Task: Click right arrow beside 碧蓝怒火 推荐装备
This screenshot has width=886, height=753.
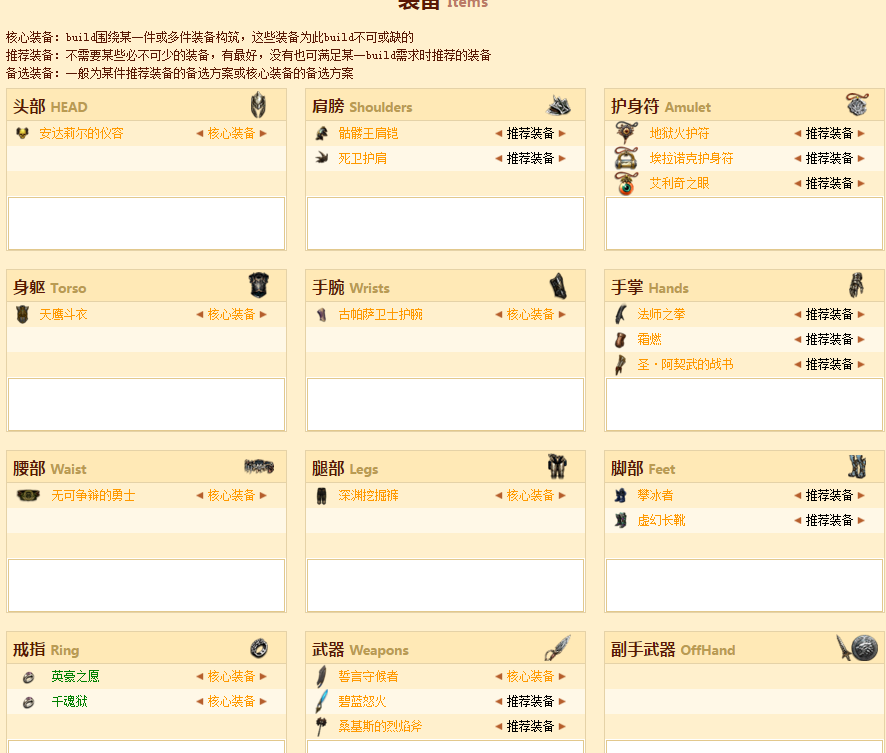Action: 562,702
